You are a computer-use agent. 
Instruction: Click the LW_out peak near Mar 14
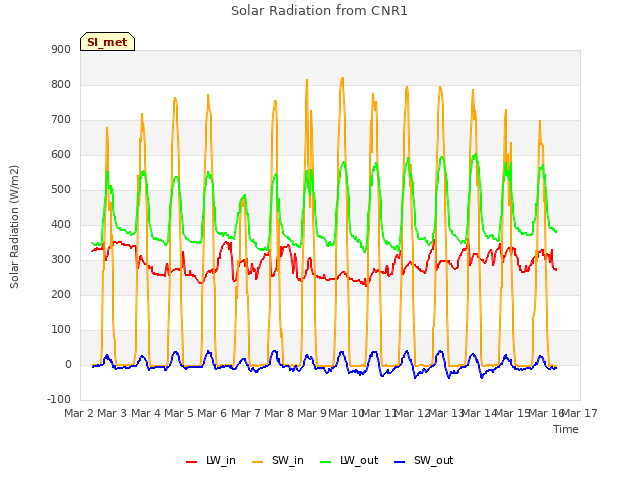[476, 154]
